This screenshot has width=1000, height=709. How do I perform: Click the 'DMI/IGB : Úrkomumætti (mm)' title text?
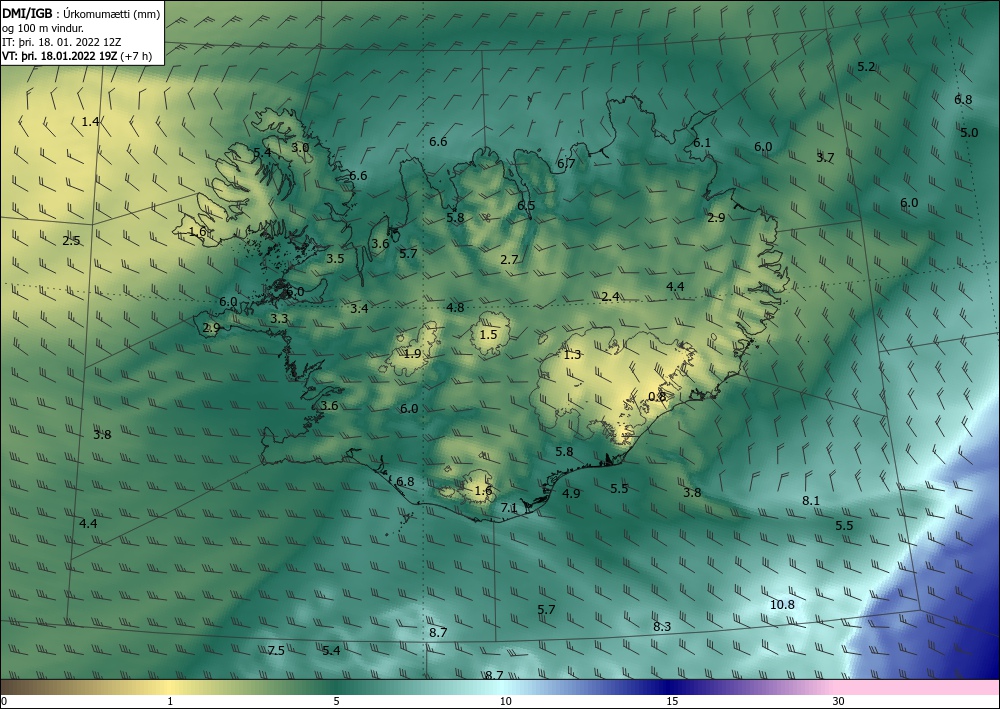[81, 15]
